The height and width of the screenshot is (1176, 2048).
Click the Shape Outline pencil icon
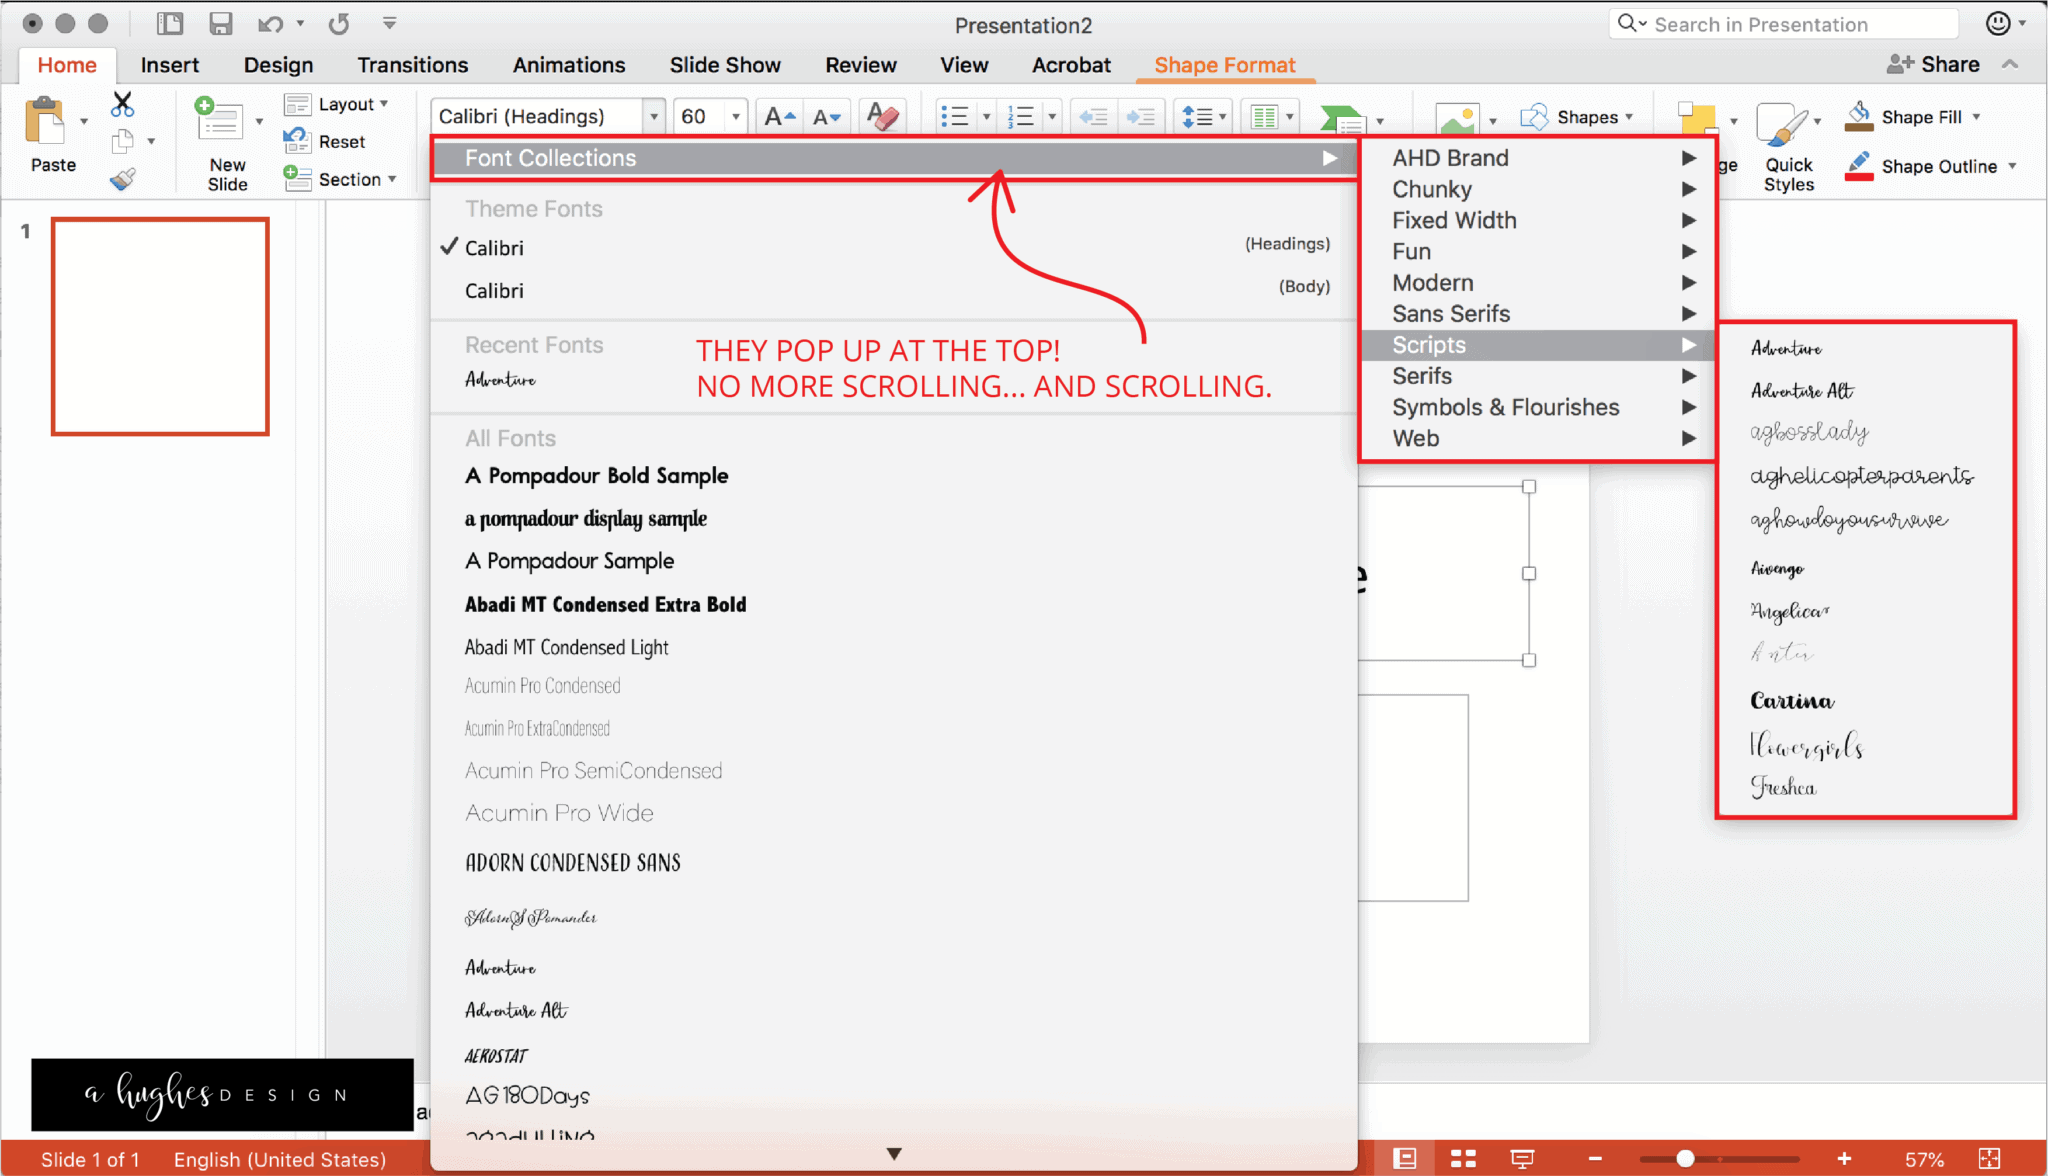pos(1859,165)
